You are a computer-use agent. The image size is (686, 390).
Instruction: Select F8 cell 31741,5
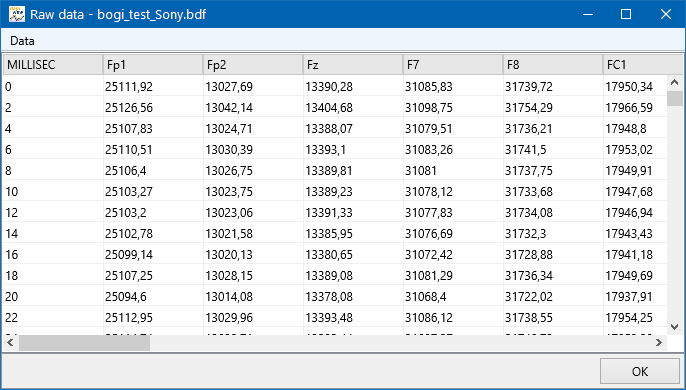(x=553, y=150)
